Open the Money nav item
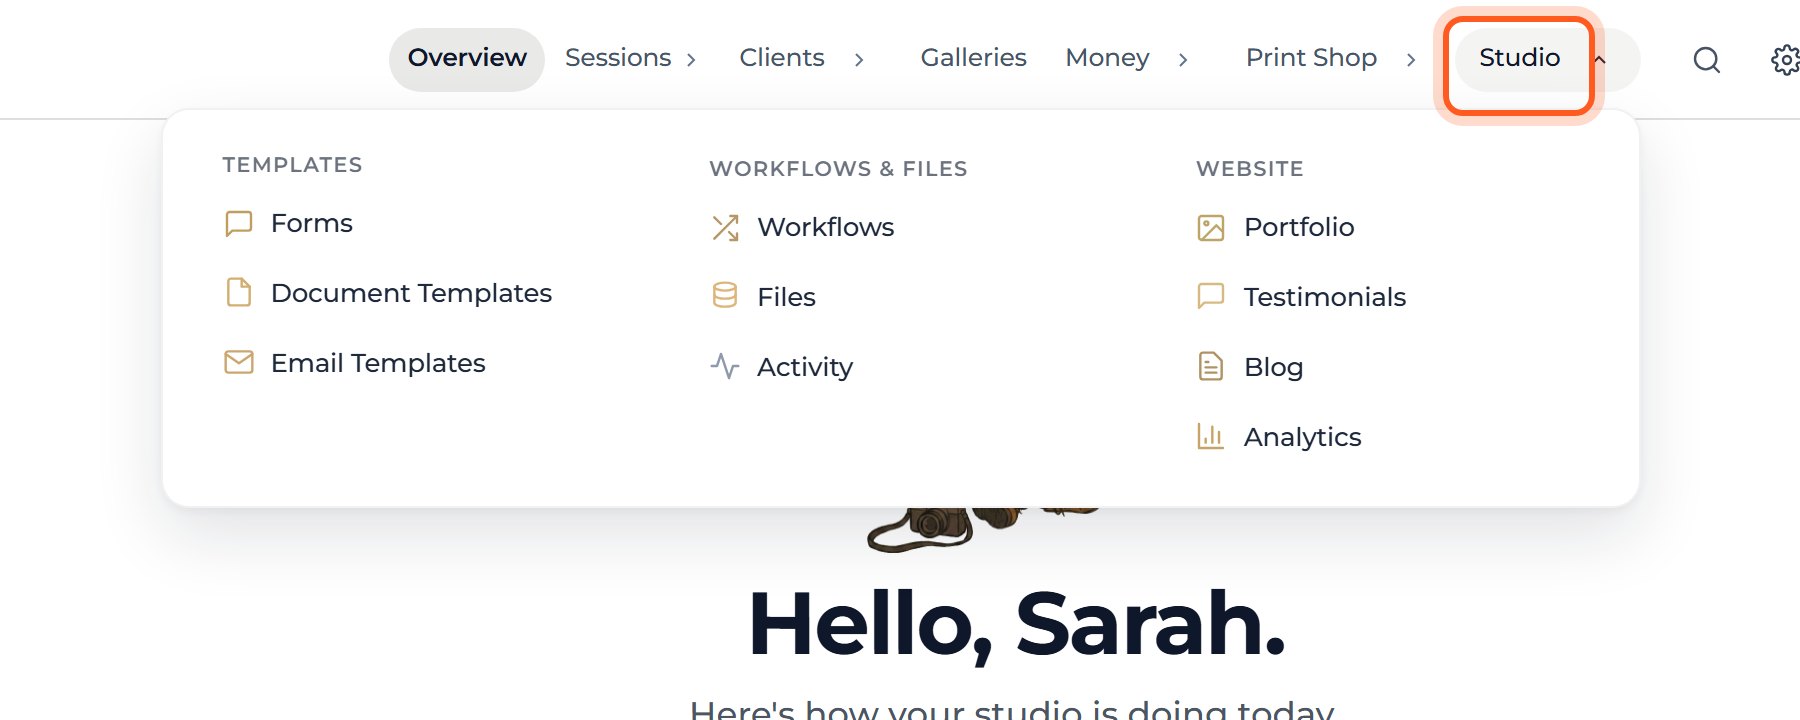This screenshot has width=1800, height=720. 1107,58
